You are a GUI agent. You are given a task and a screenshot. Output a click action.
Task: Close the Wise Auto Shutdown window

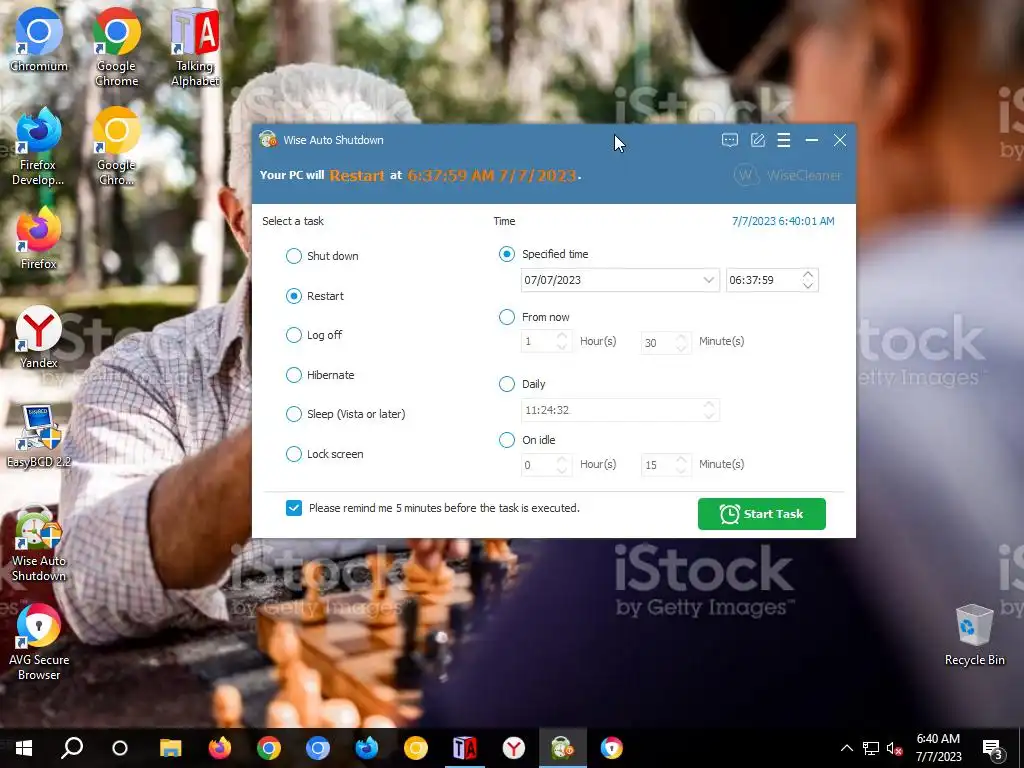(x=840, y=140)
